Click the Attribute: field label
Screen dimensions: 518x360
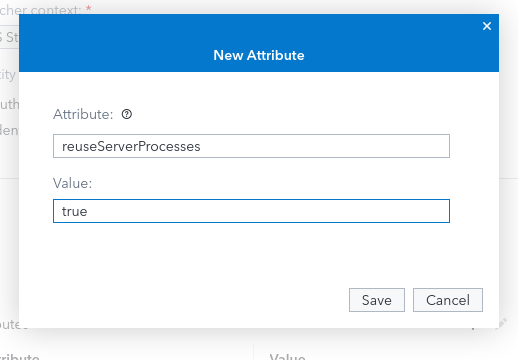click(83, 114)
